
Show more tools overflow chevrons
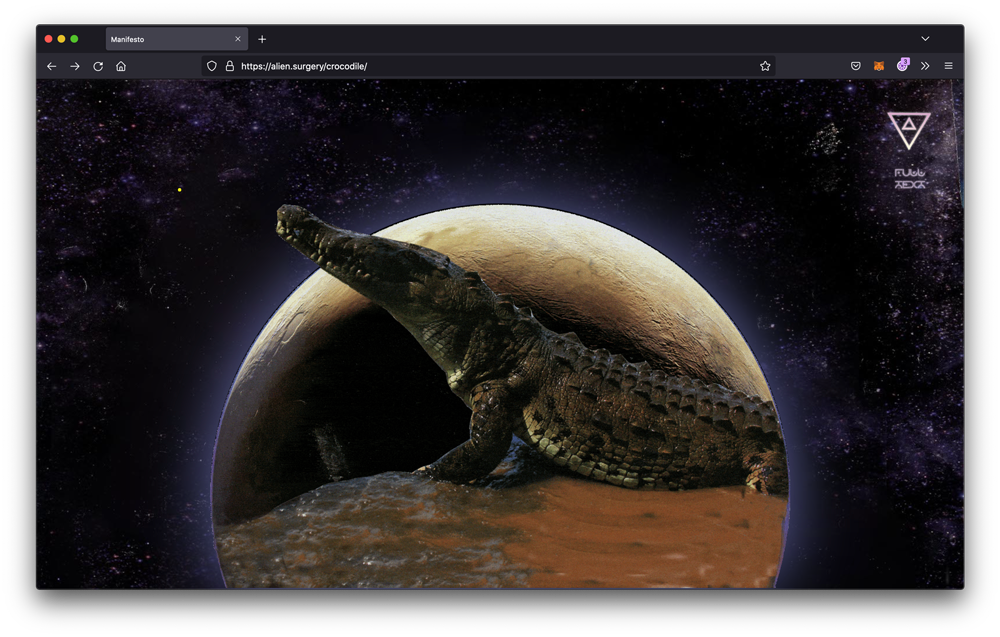click(x=925, y=66)
